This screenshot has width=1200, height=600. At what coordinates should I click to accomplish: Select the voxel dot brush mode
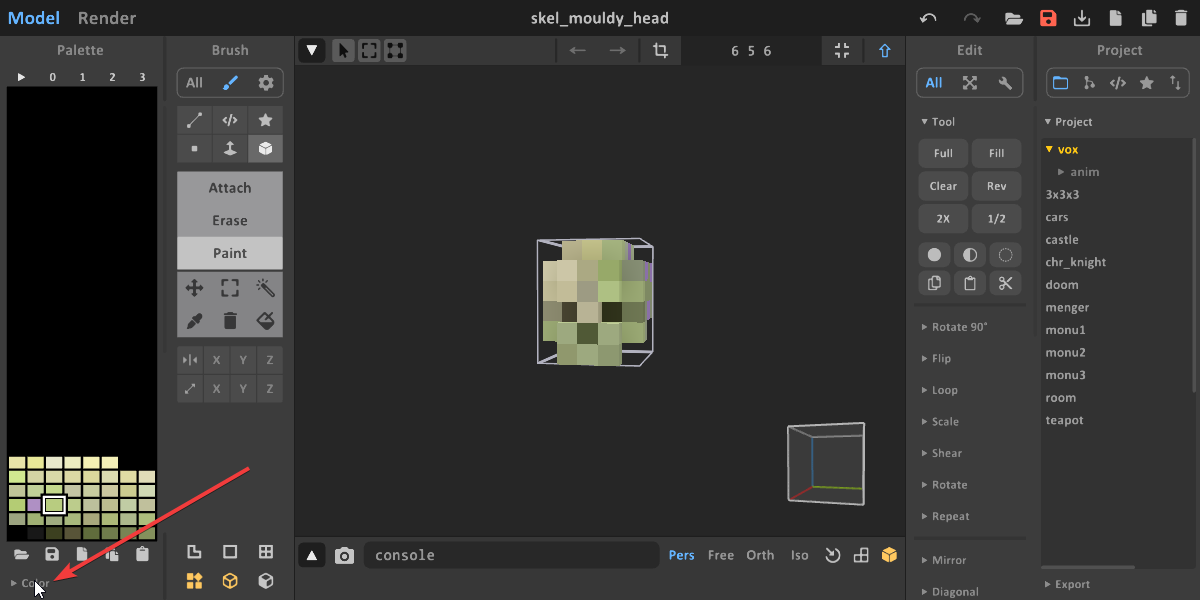(194, 149)
